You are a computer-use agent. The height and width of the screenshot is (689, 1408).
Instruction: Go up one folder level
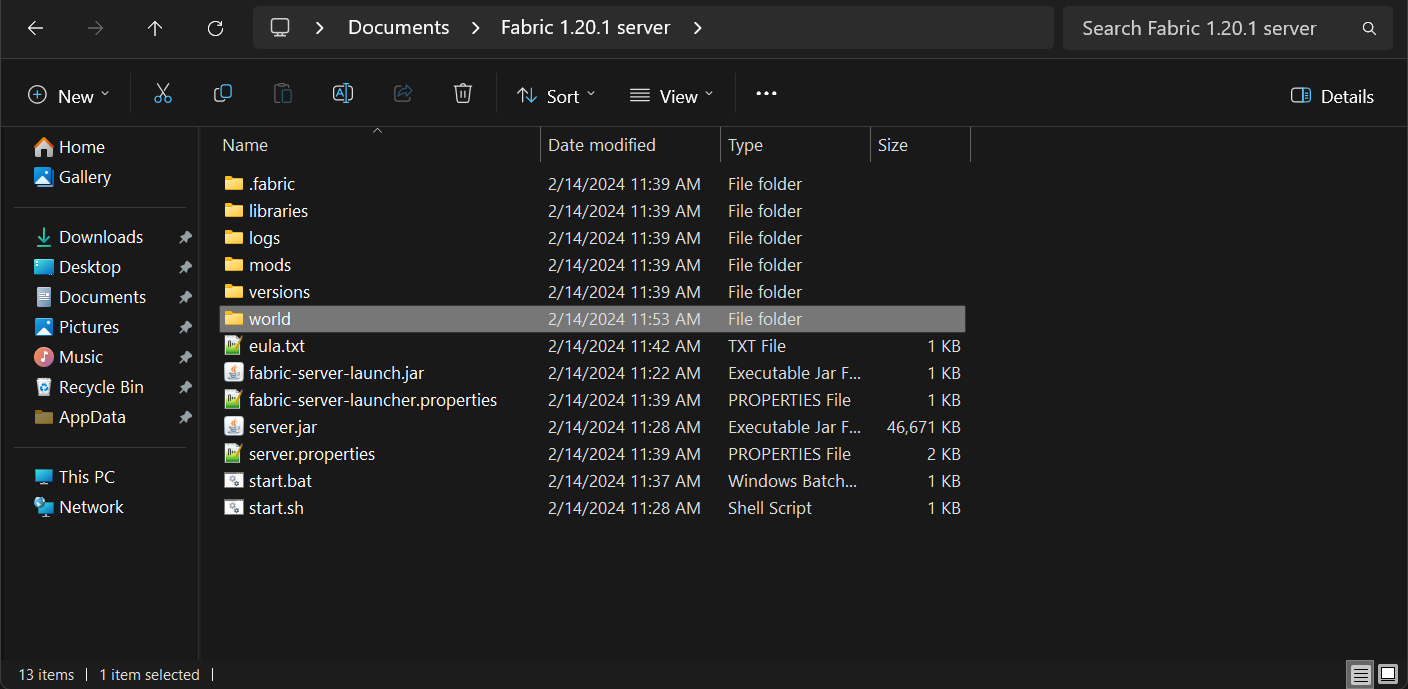click(x=155, y=28)
